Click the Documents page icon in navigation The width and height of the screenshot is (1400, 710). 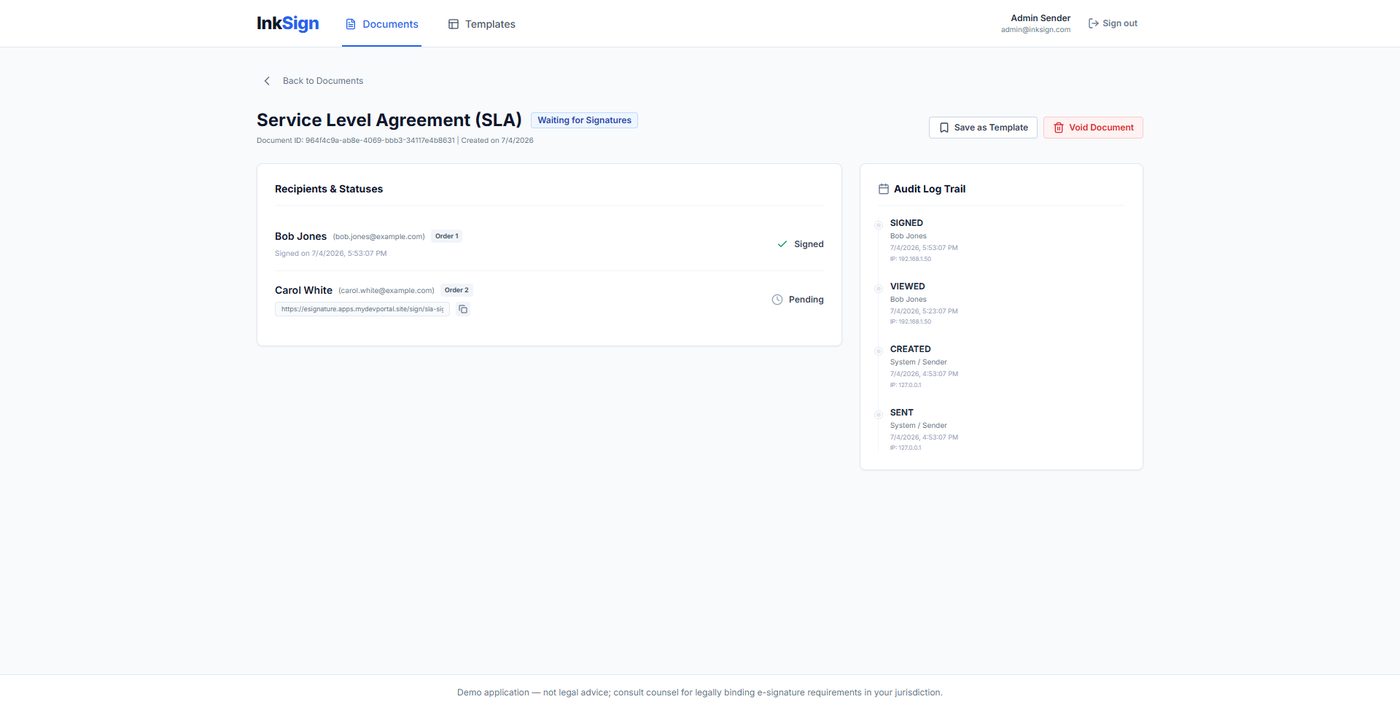350,24
